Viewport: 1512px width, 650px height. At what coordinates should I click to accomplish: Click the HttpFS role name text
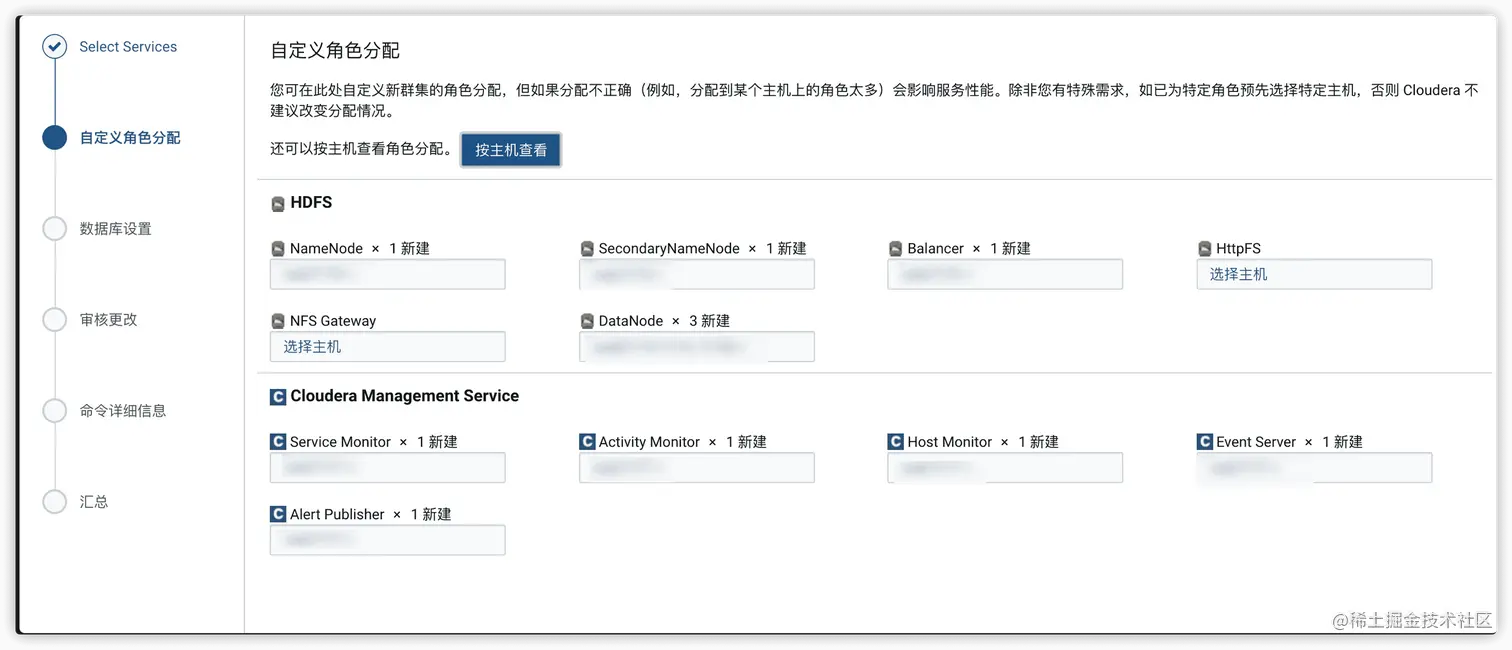[x=1238, y=249]
